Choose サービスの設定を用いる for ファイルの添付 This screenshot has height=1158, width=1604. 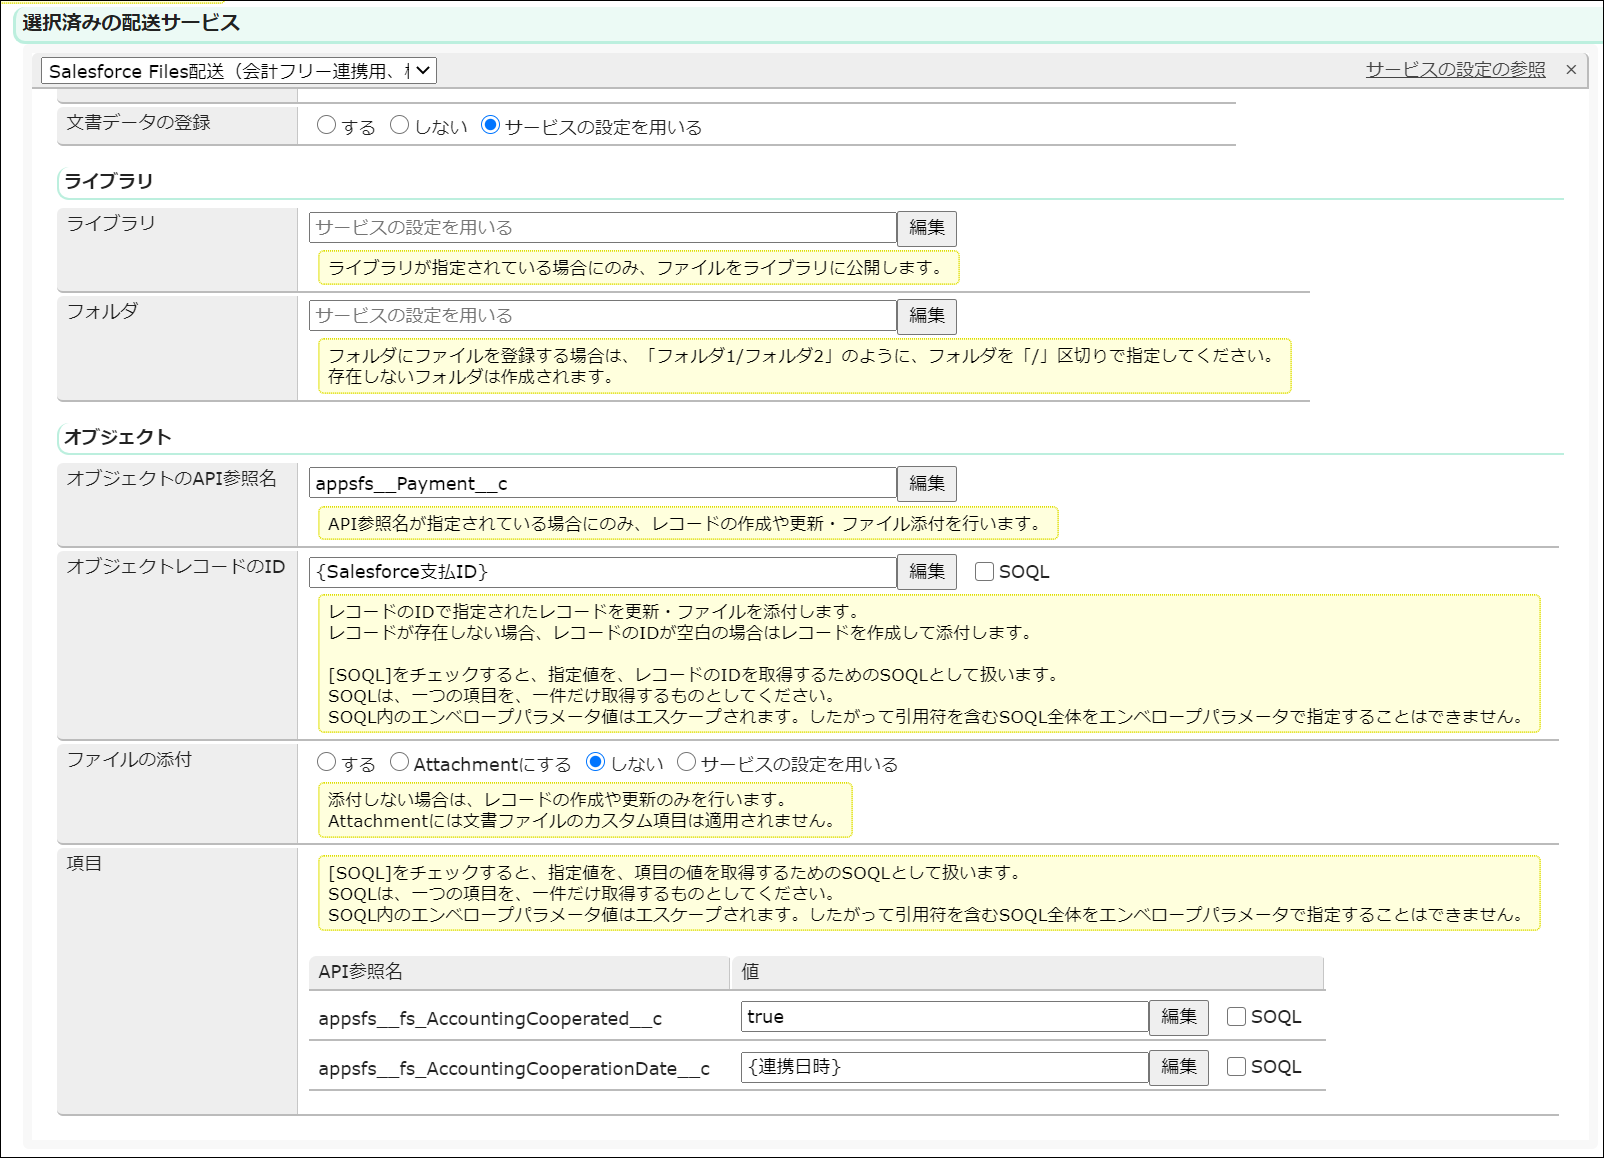pyautogui.click(x=687, y=763)
